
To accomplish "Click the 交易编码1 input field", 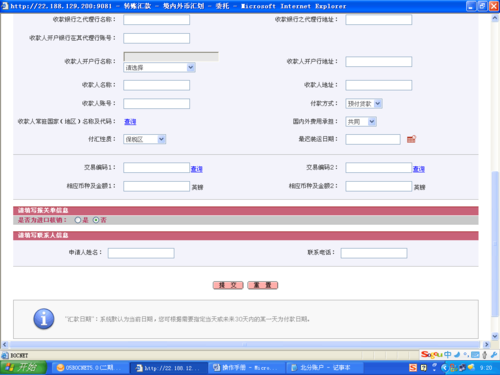I will click(x=157, y=168).
